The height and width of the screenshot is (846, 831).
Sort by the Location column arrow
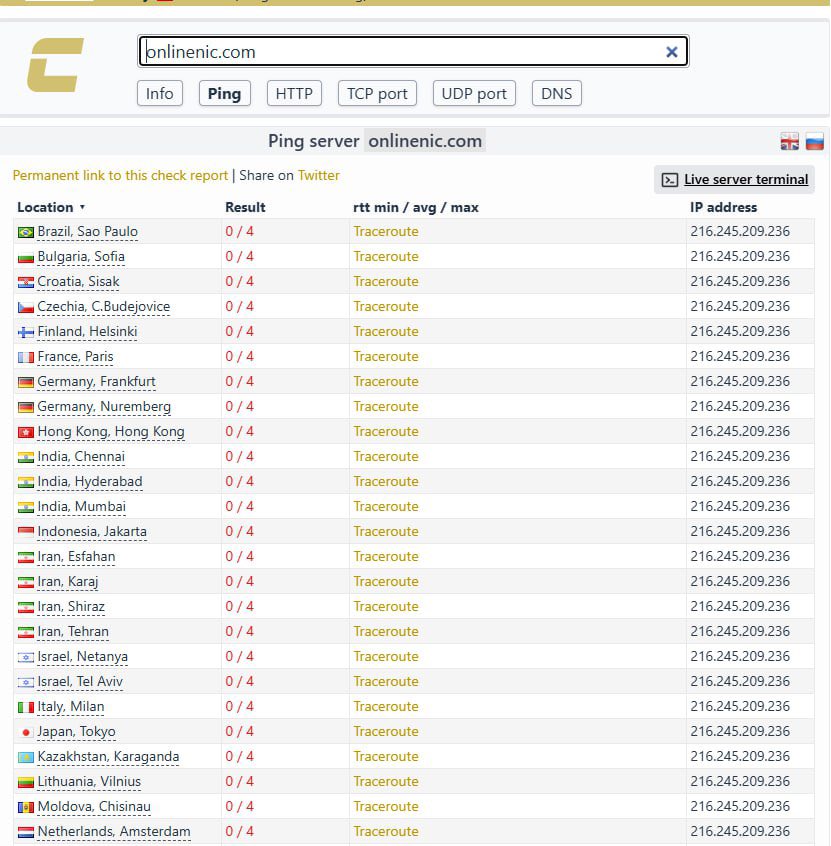point(82,208)
